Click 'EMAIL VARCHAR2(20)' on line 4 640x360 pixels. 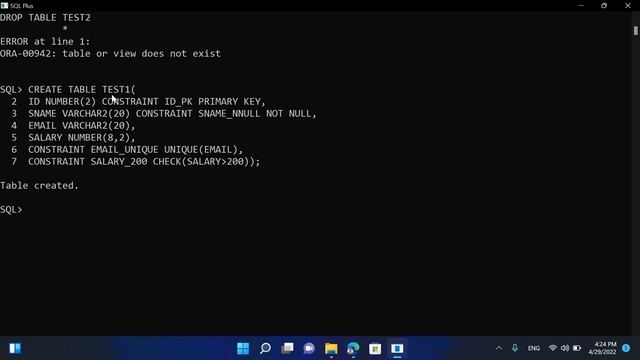pos(79,125)
